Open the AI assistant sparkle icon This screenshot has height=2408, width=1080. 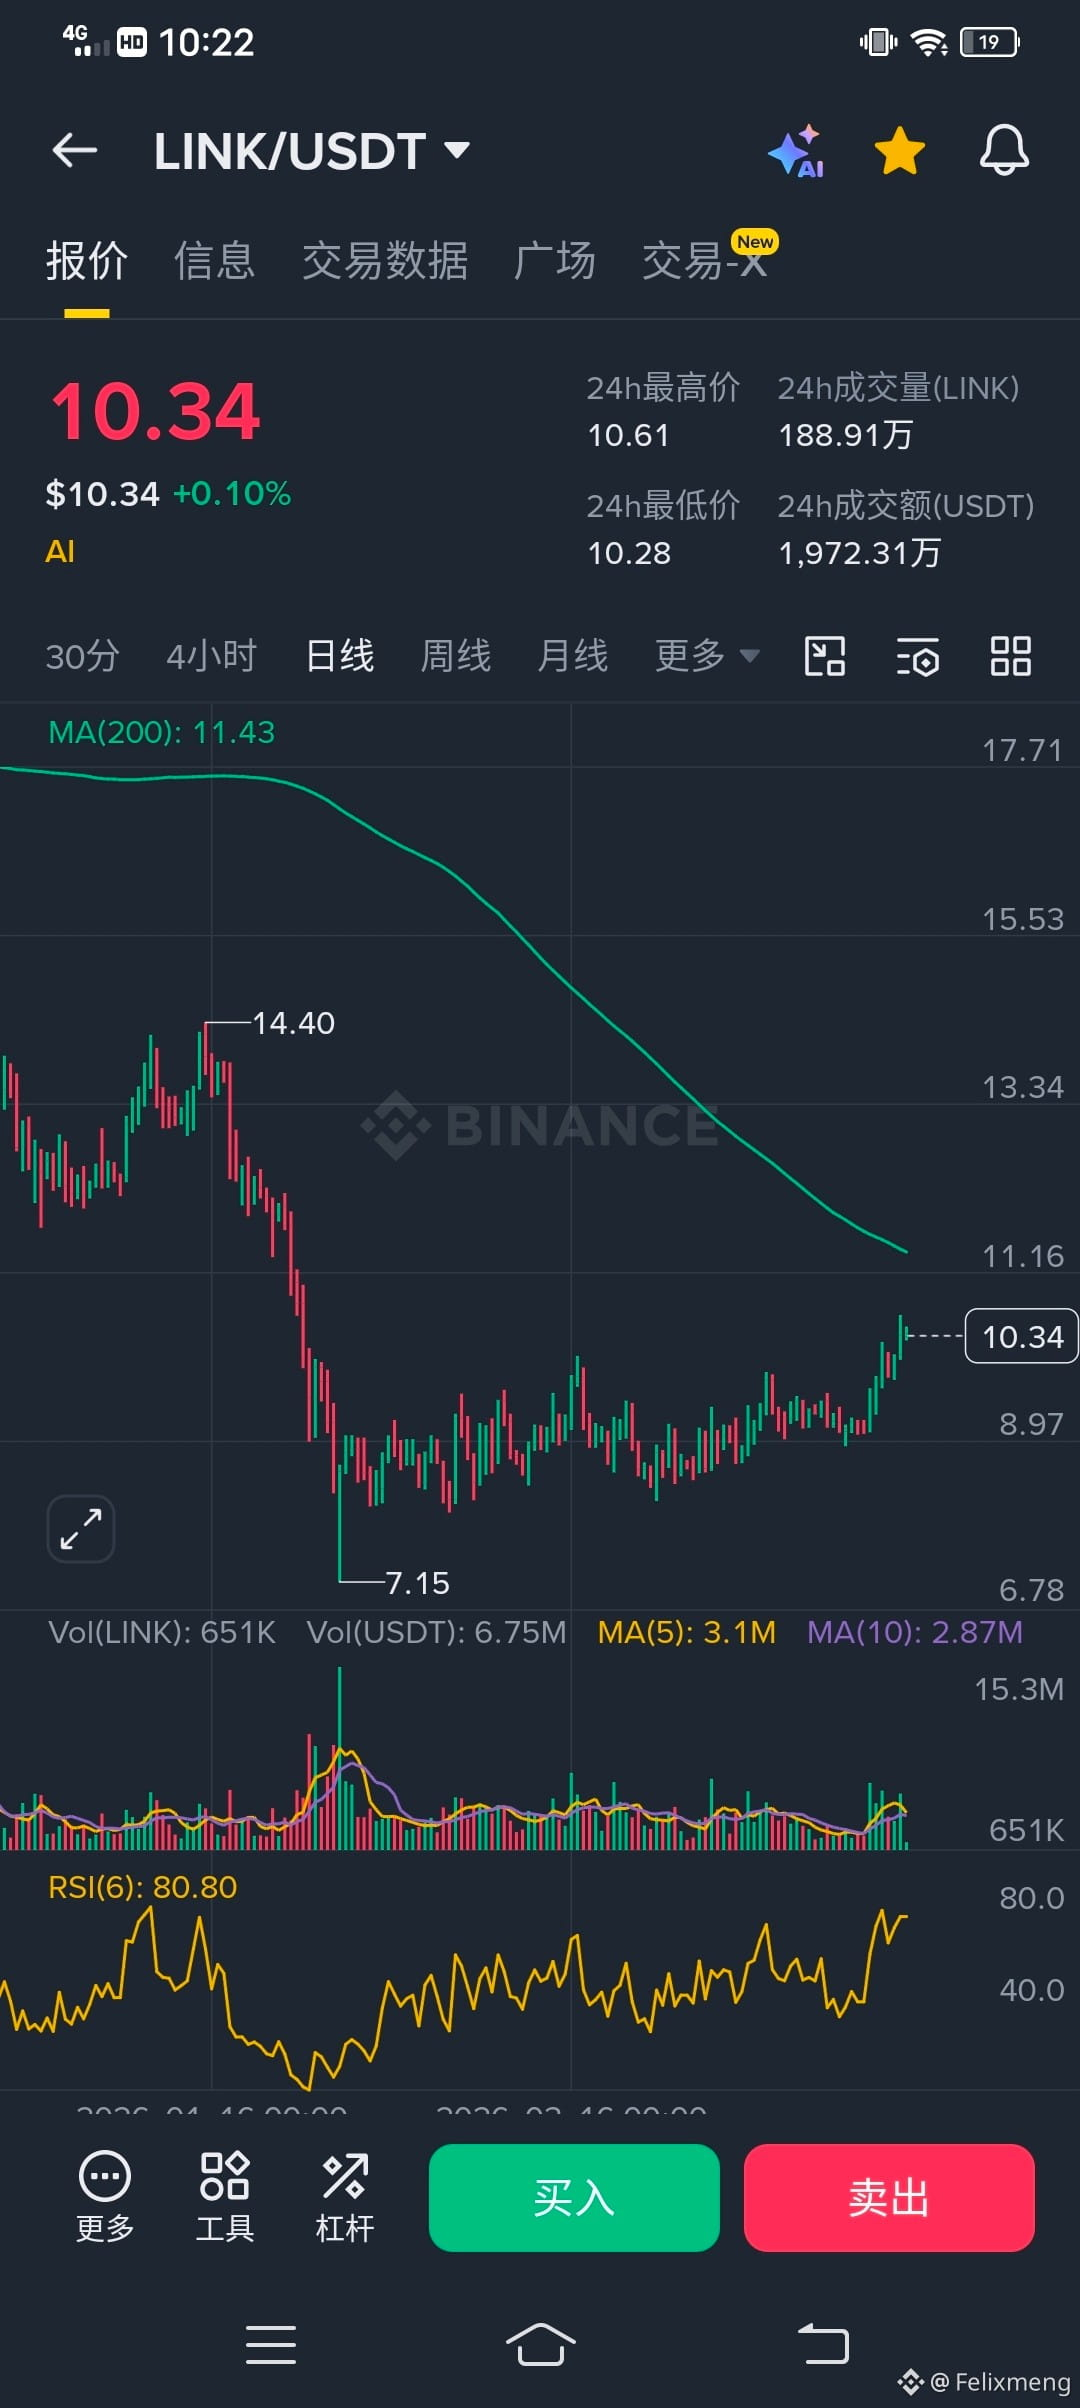coord(797,151)
